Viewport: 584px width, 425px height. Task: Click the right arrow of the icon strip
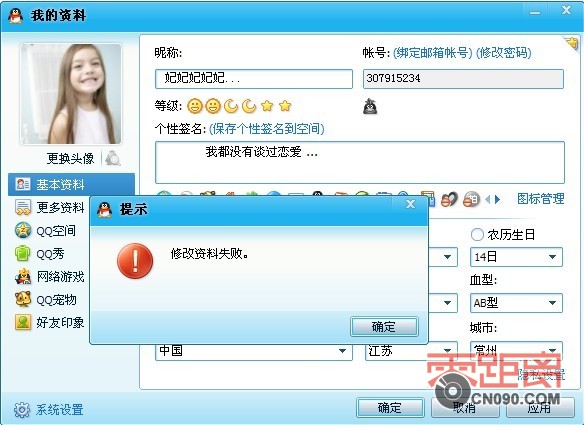497,200
